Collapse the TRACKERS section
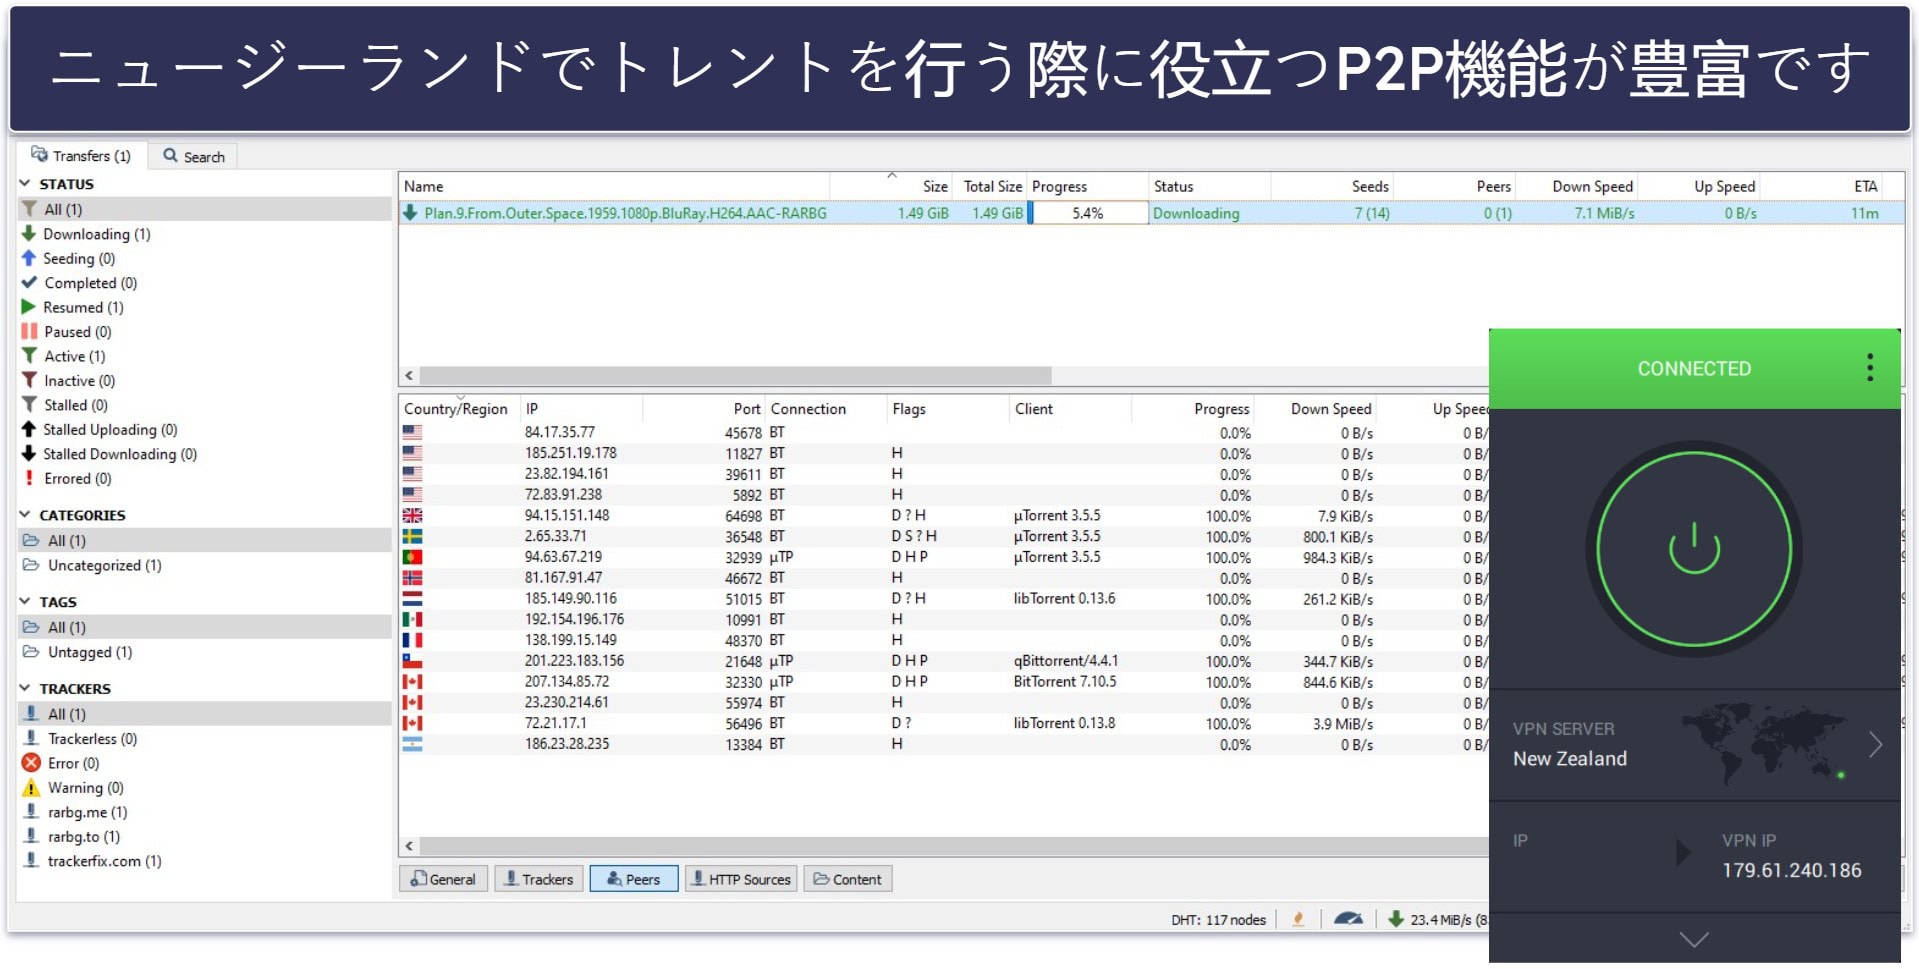Screen dimensions: 1919x969 click(x=25, y=689)
